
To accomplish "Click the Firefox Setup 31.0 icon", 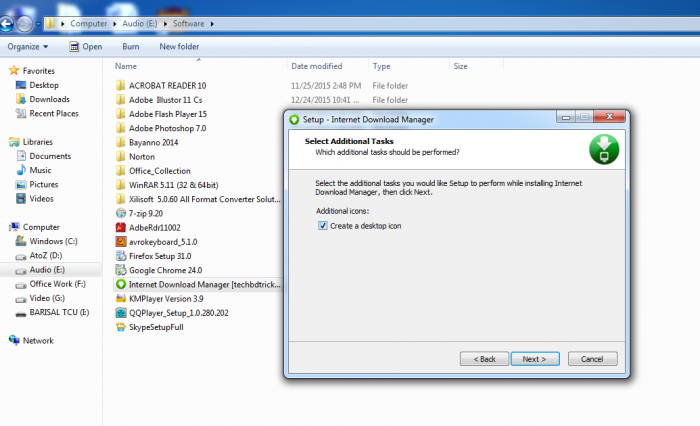I will pyautogui.click(x=121, y=256).
